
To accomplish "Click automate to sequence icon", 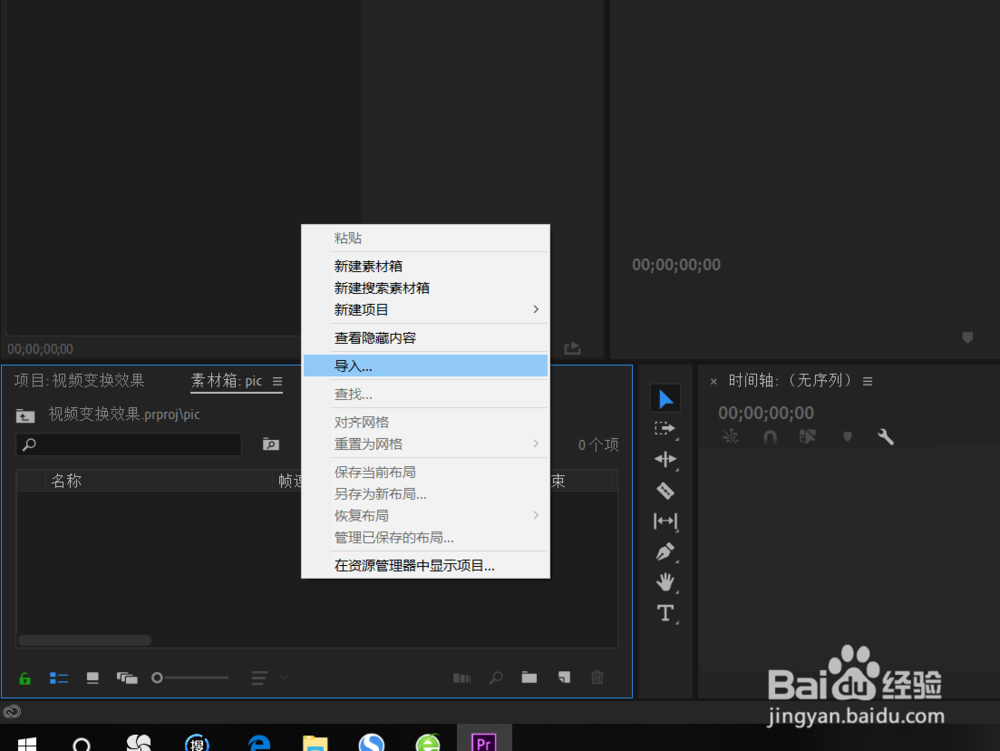I will pyautogui.click(x=462, y=678).
